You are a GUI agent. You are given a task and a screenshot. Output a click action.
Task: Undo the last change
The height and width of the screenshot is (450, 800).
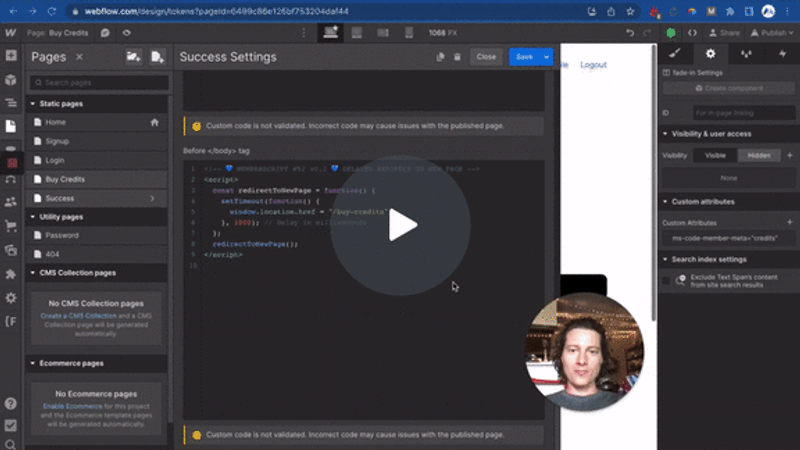[x=630, y=33]
